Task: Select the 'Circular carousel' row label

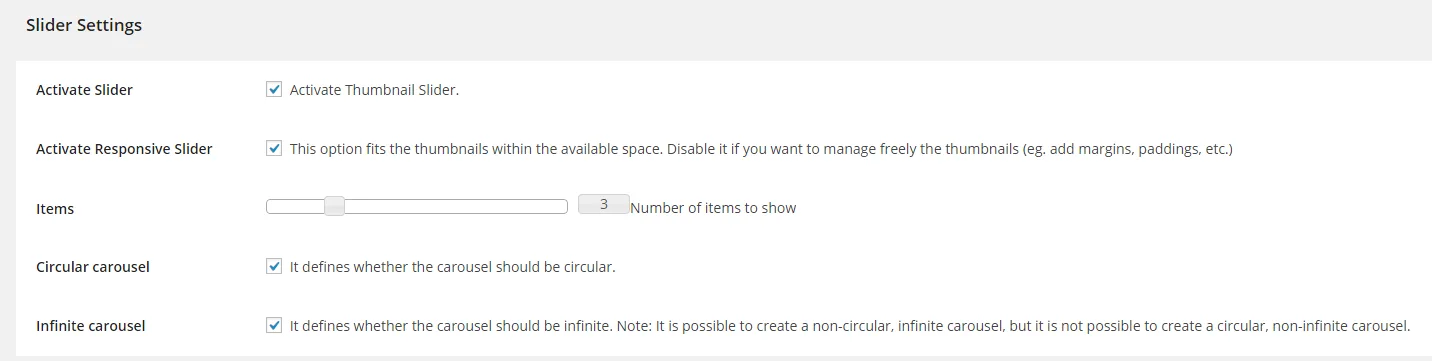Action: coord(93,267)
